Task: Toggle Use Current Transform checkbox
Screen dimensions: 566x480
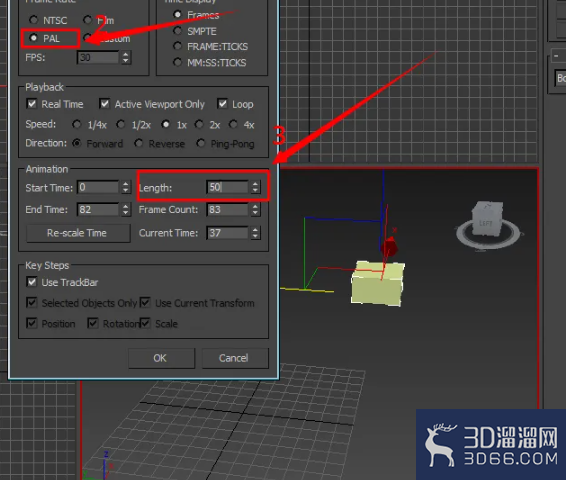Action: [x=145, y=302]
